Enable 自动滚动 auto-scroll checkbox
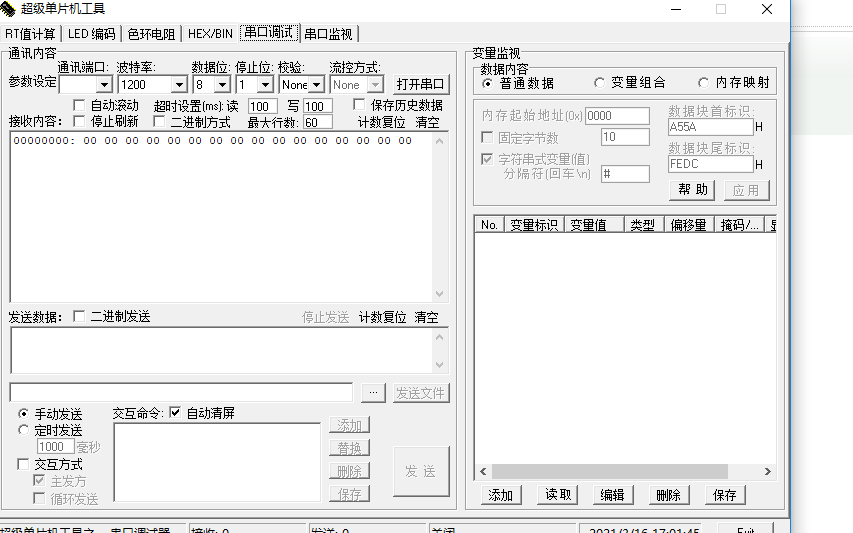 click(x=80, y=105)
